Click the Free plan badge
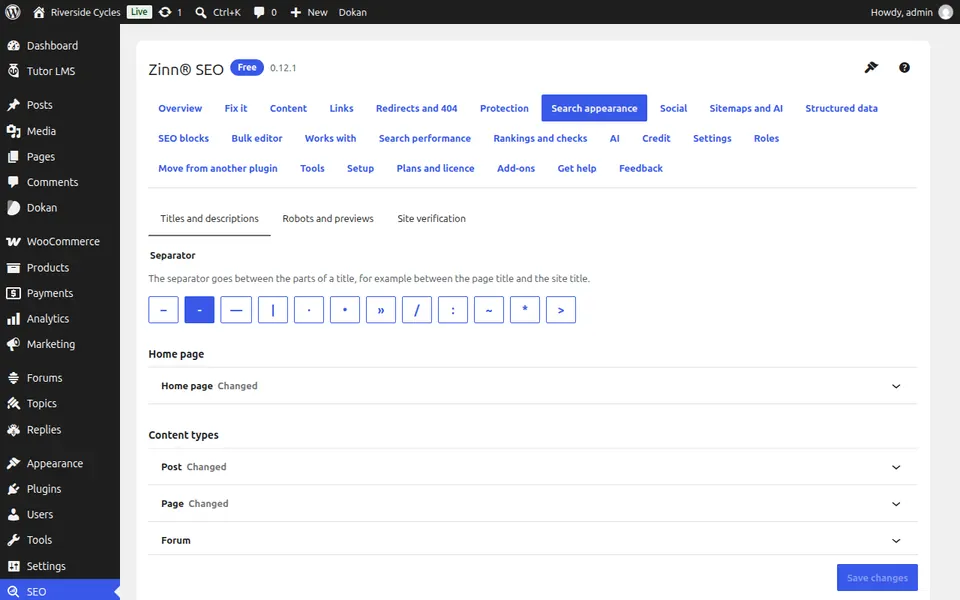 247,67
